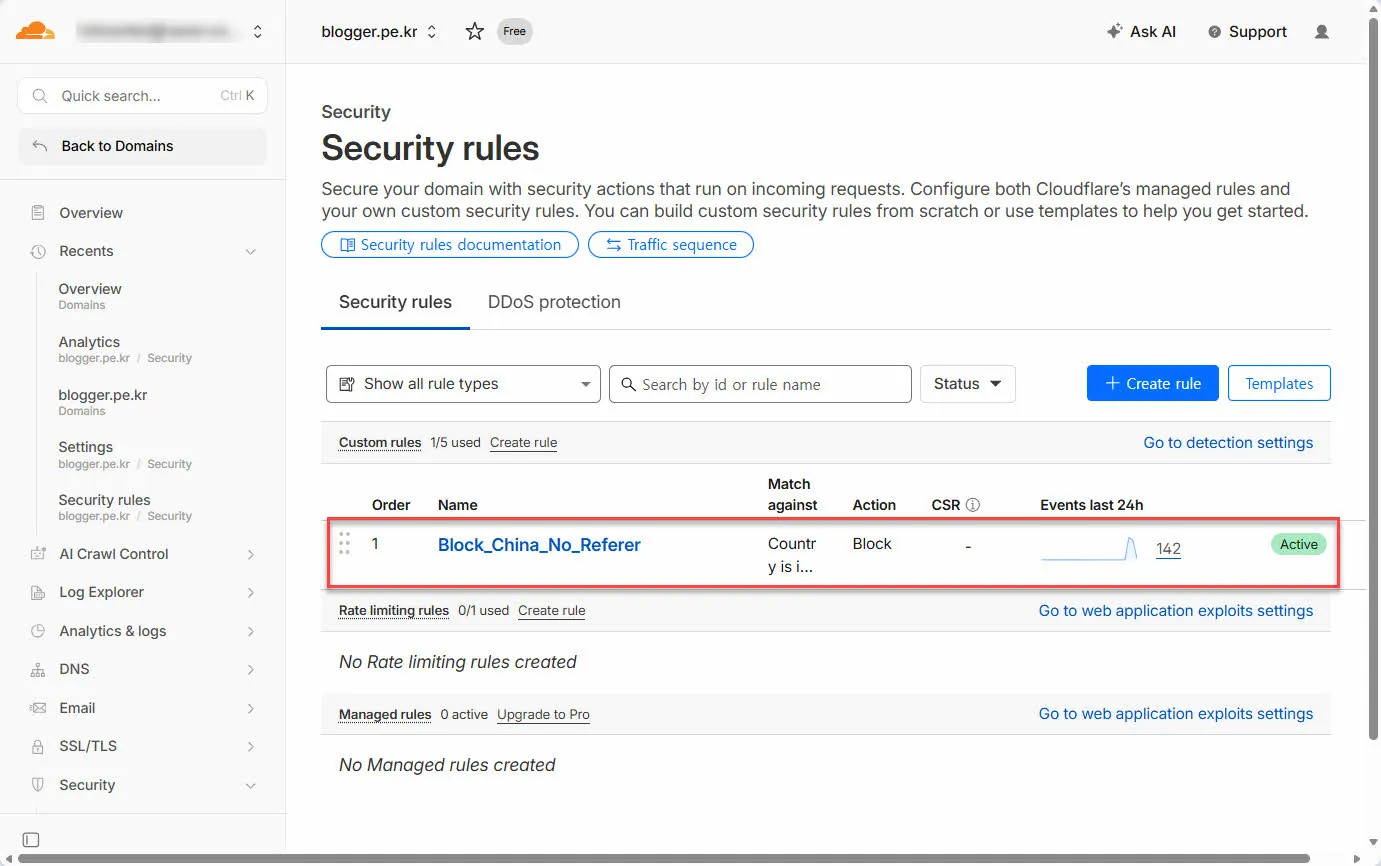
Task: Star the blogger.pe.kr domain
Action: (x=475, y=32)
